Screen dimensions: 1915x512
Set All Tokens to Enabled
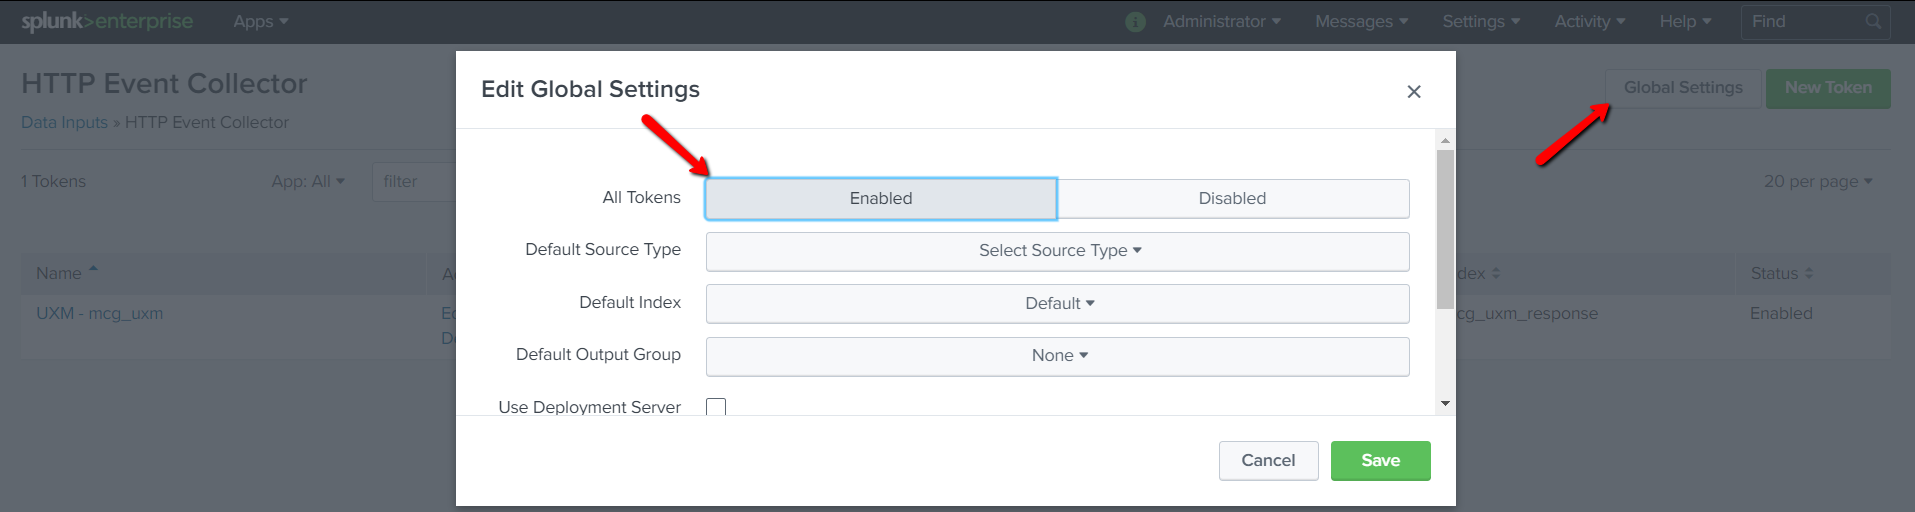880,198
